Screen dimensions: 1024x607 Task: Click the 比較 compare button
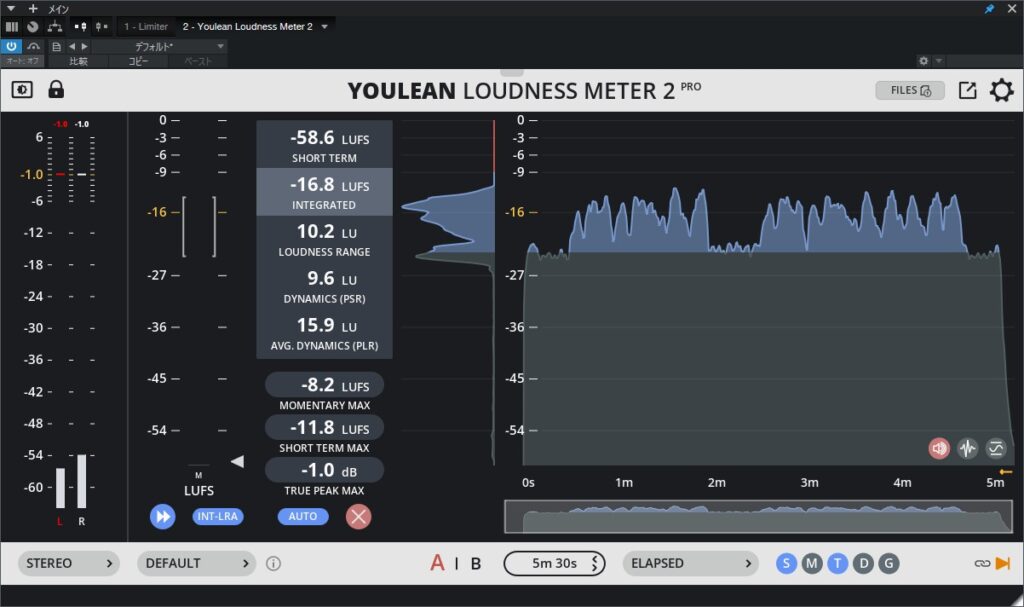coord(78,61)
